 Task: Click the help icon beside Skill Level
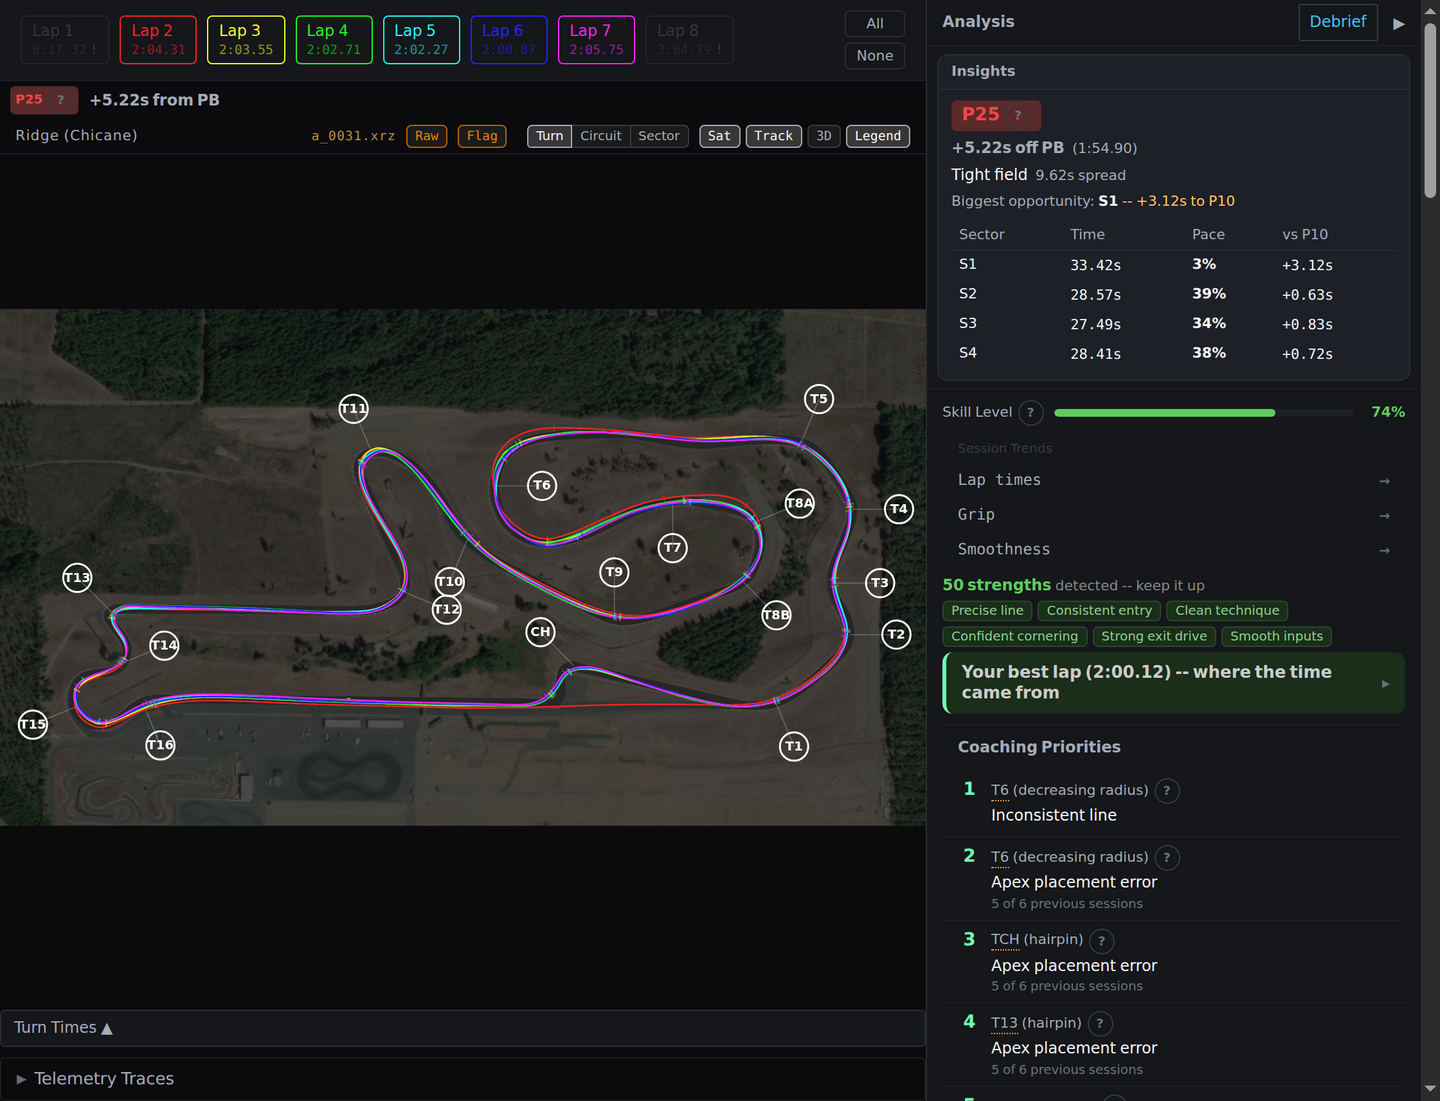tap(1030, 412)
